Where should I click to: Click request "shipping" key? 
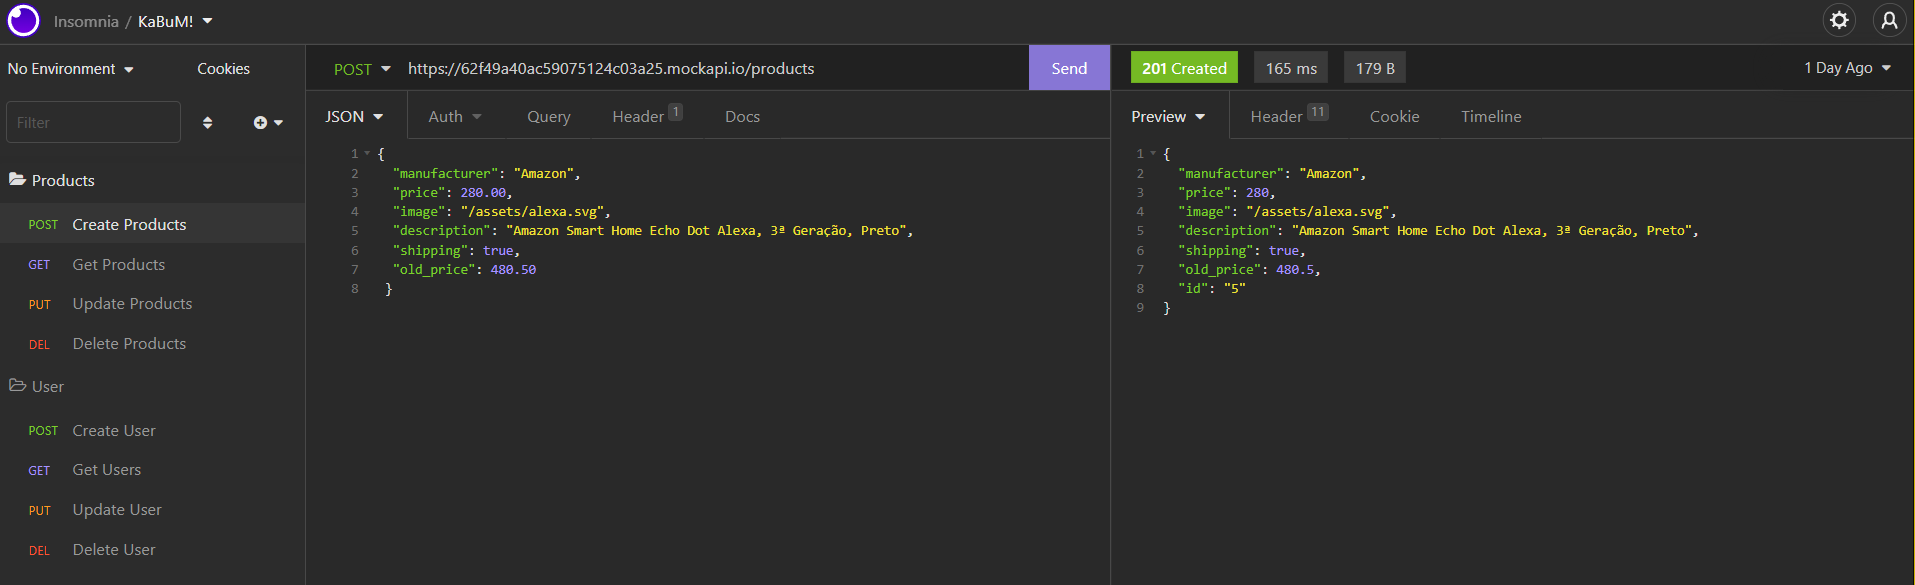430,251
